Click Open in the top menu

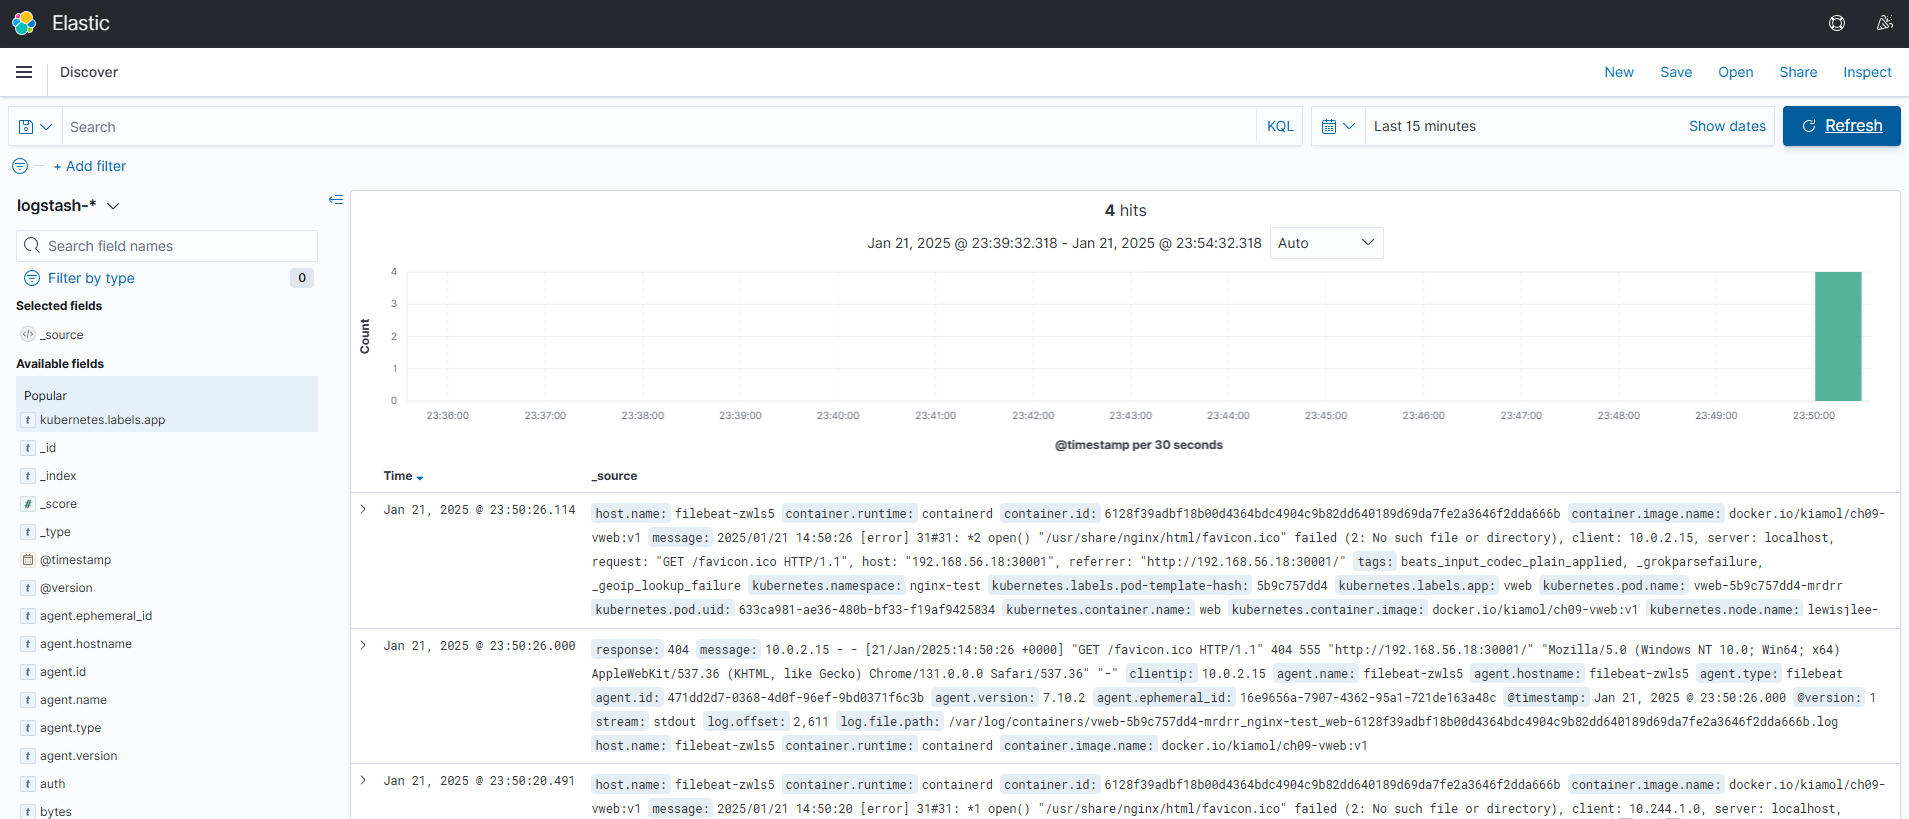(x=1736, y=72)
